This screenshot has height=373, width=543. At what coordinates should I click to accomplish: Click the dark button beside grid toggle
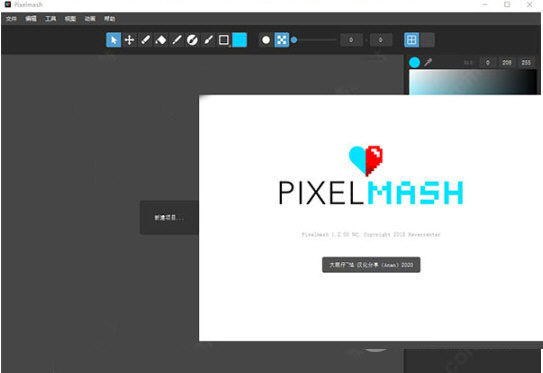pos(427,40)
